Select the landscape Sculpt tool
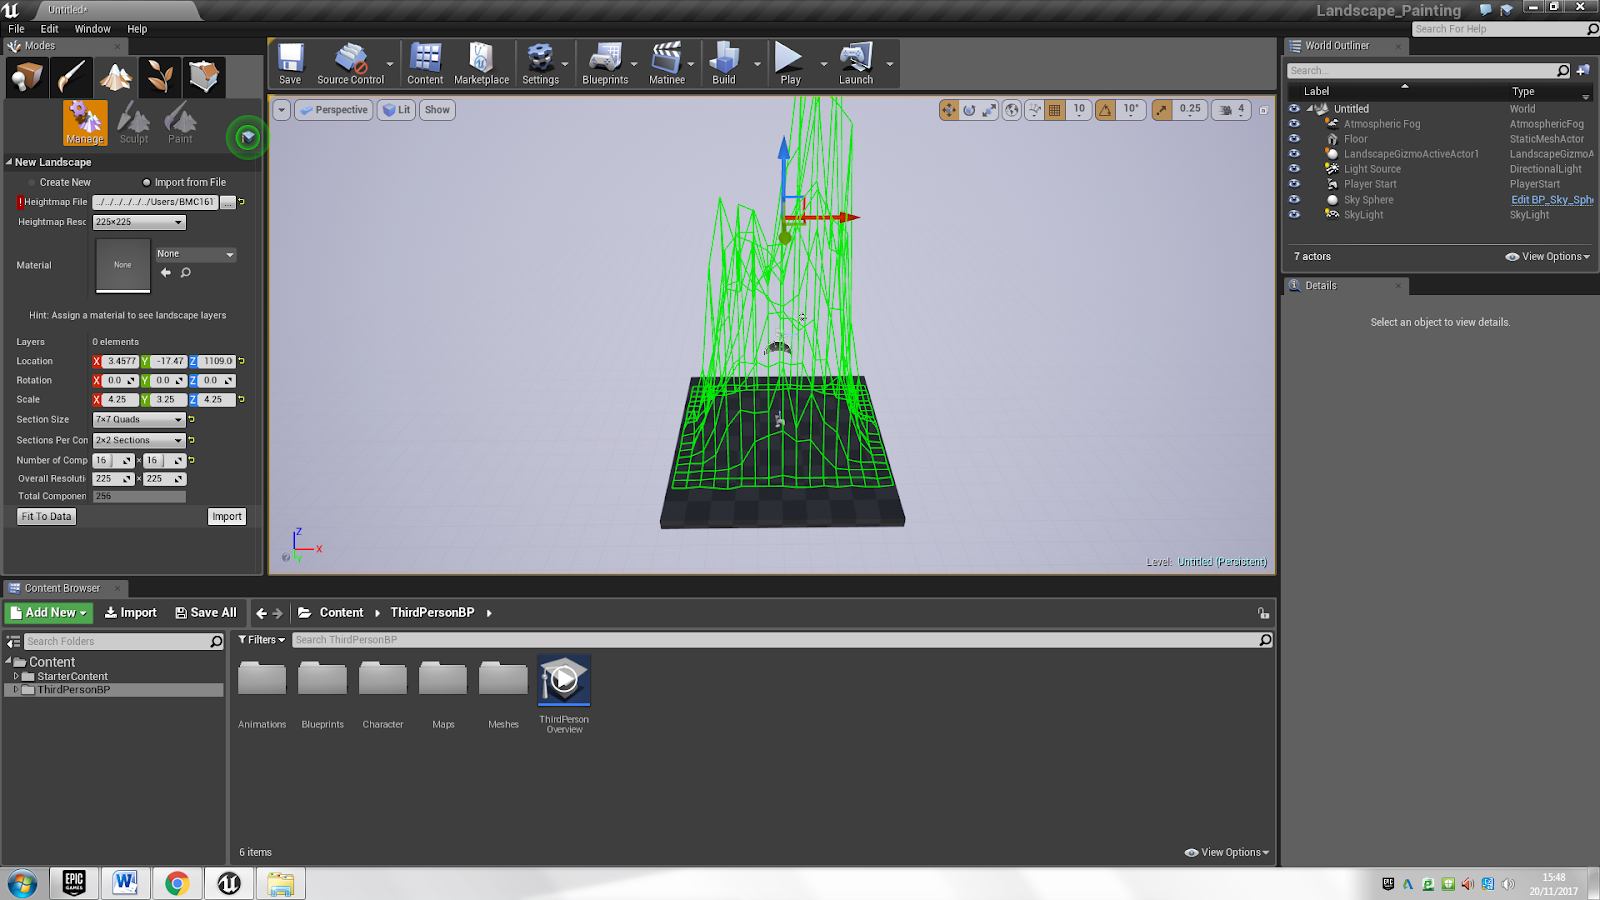Viewport: 1600px width, 900px height. (133, 123)
